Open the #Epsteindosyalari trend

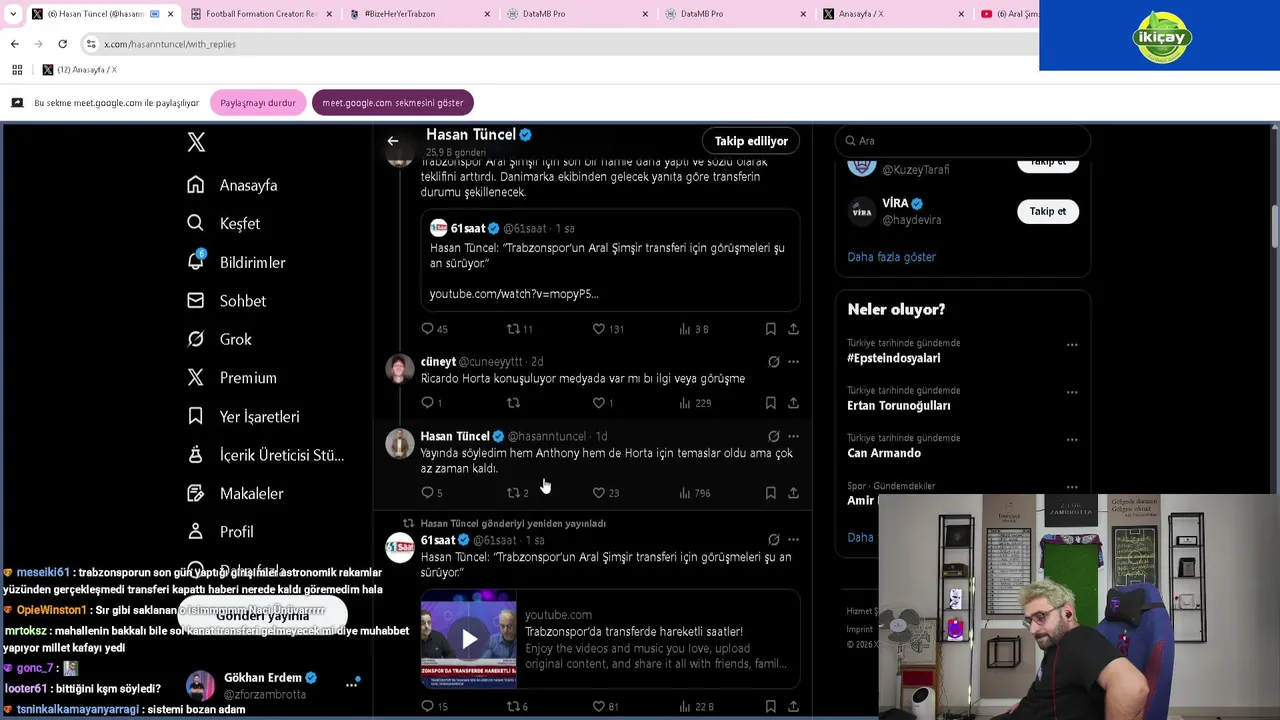[893, 358]
